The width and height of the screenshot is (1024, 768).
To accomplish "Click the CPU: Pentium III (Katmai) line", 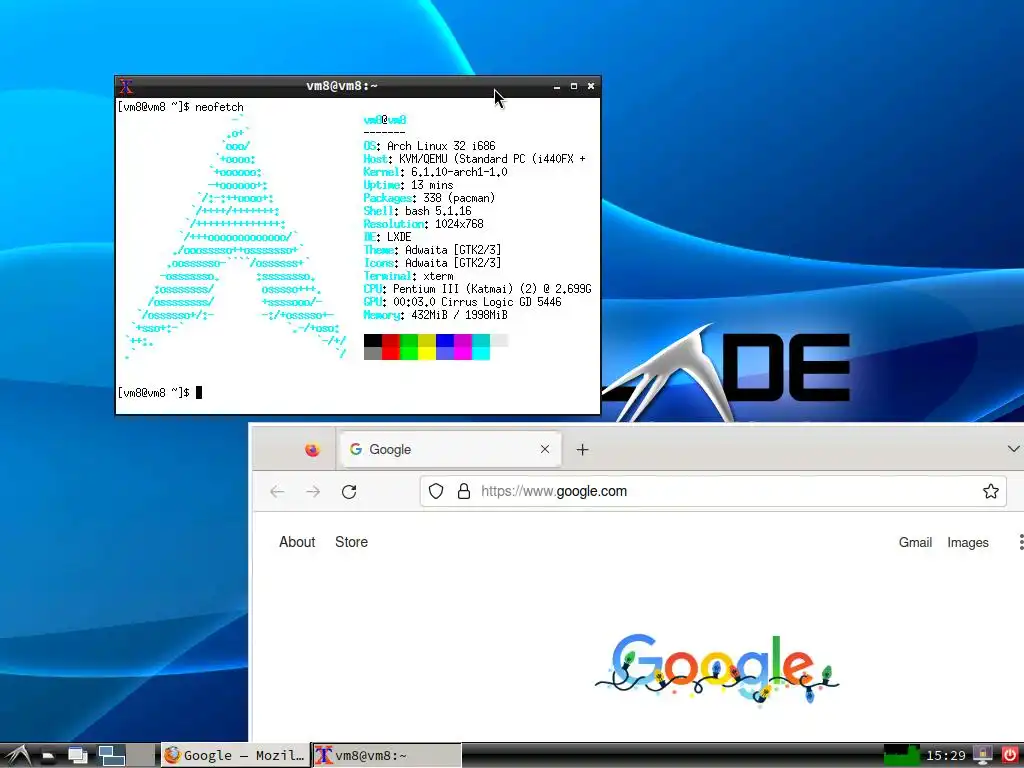I will click(477, 289).
